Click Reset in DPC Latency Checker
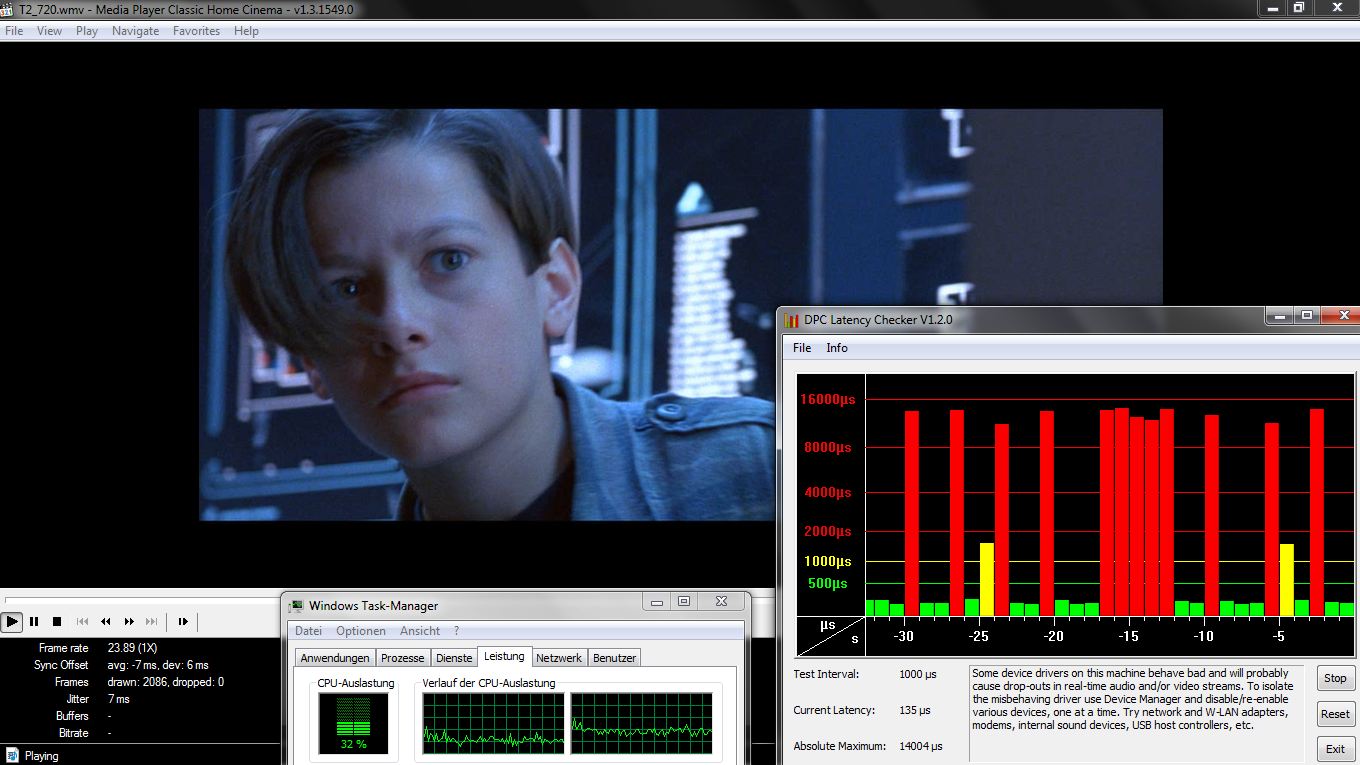This screenshot has width=1360, height=765. (1335, 714)
